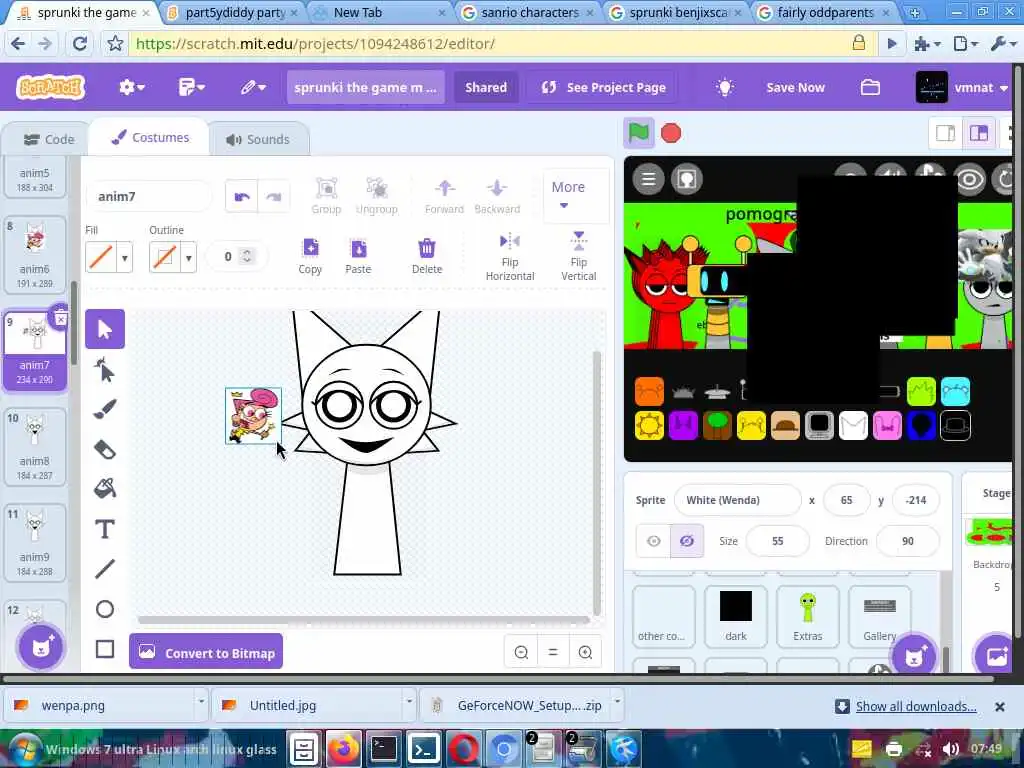This screenshot has height=768, width=1024.
Task: Open wenpa.png download options arrow
Action: [201, 703]
